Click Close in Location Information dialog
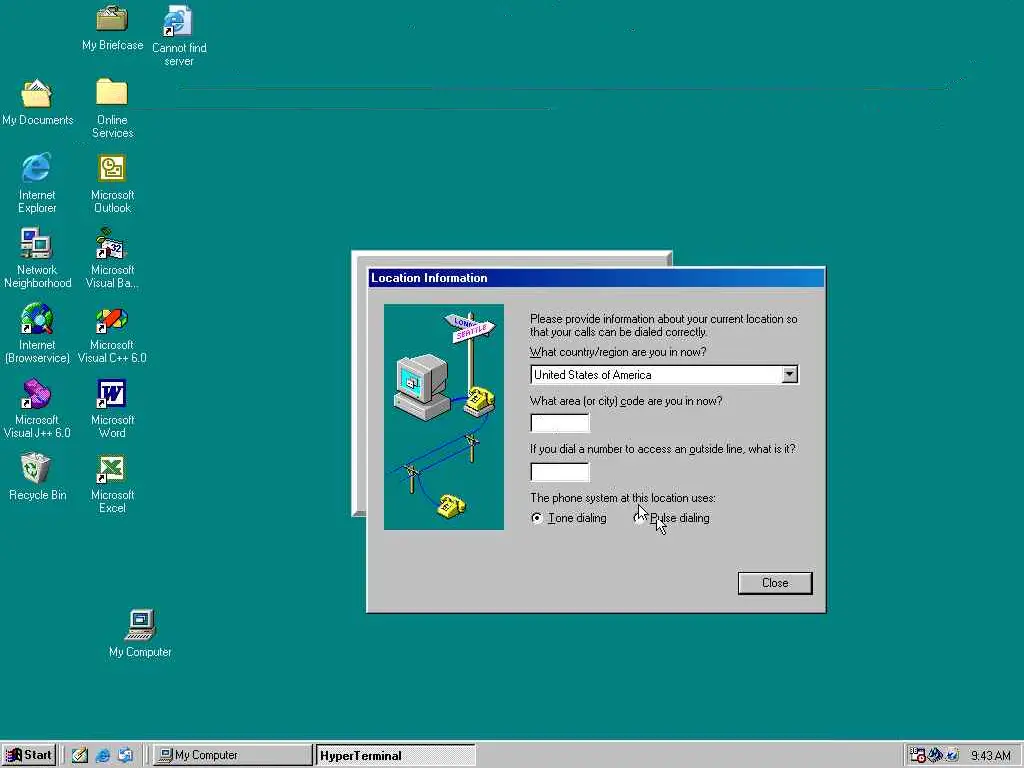The height and width of the screenshot is (768, 1024). tap(775, 583)
